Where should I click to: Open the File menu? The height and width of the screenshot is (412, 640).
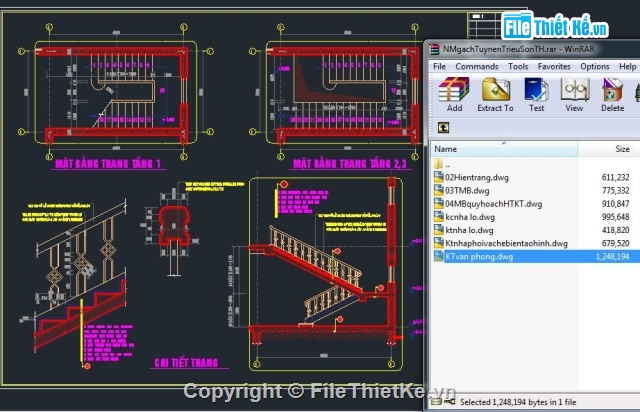(439, 66)
